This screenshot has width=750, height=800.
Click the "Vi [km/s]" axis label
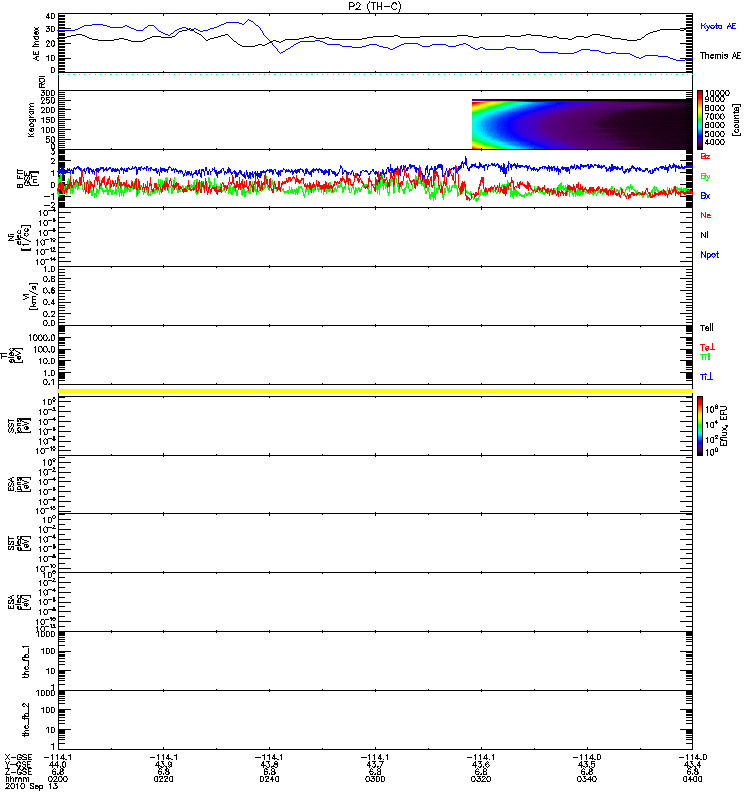tap(30, 296)
